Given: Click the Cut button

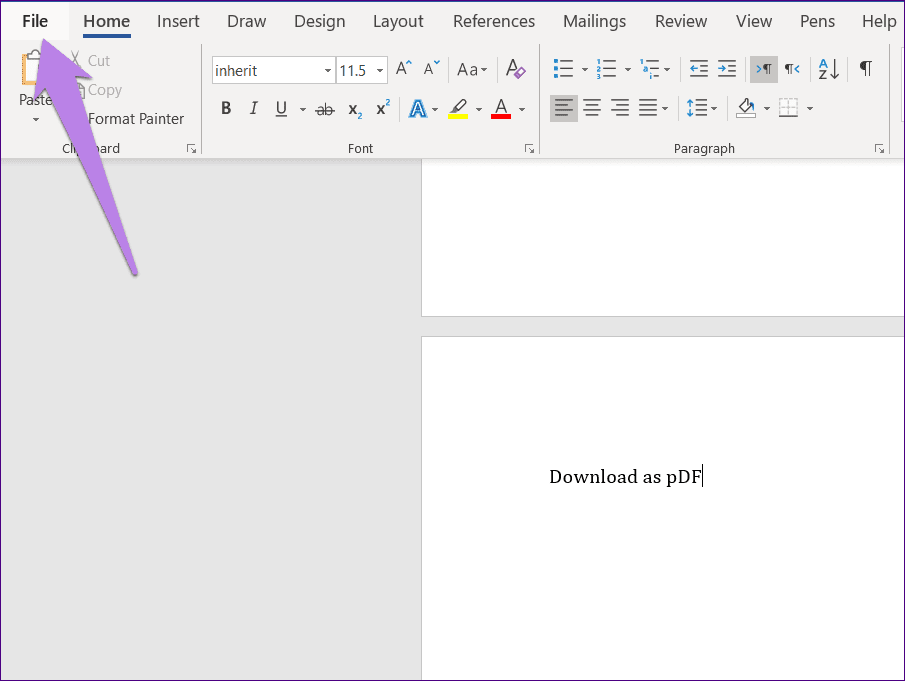Looking at the screenshot, I should (x=89, y=61).
